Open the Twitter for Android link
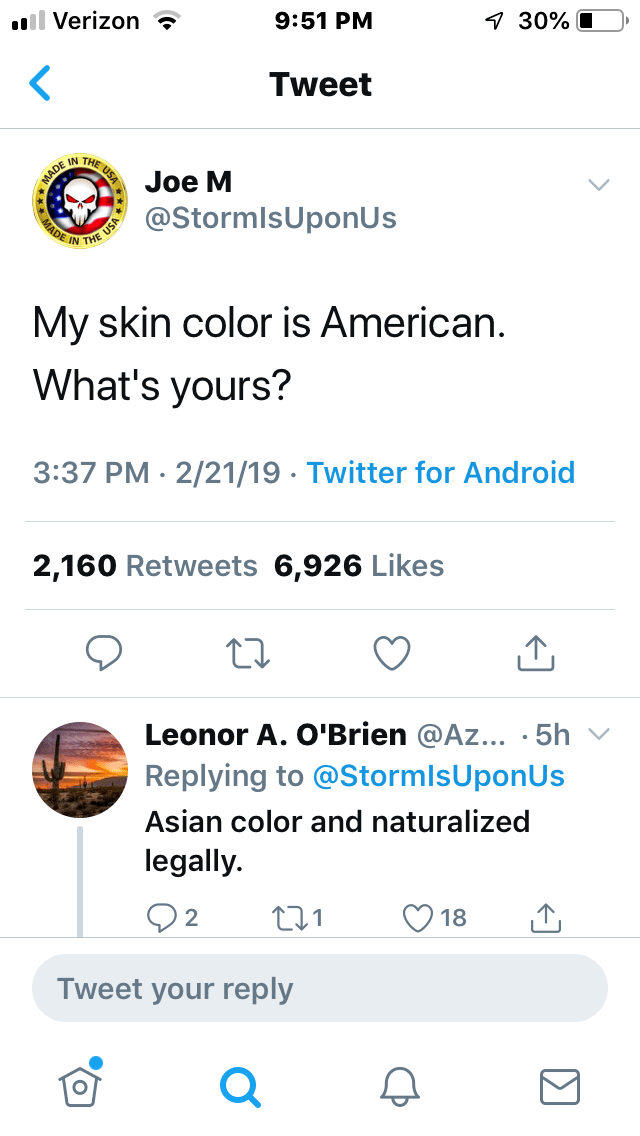 pyautogui.click(x=440, y=472)
